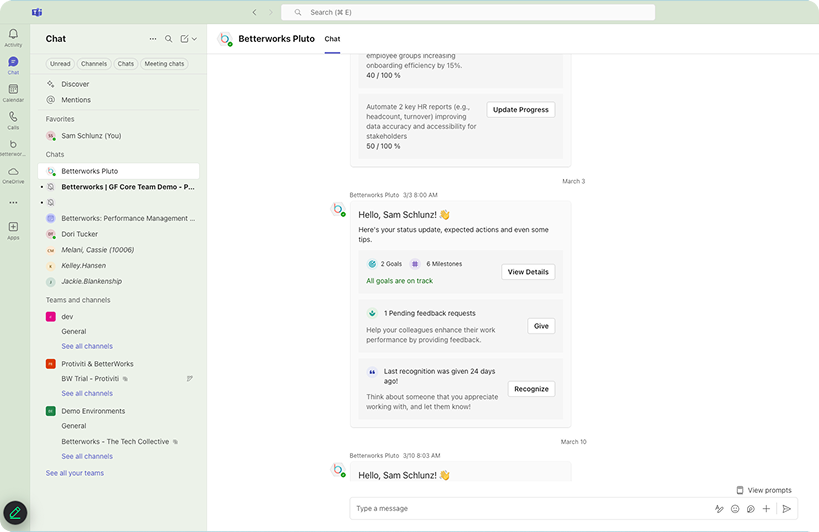Open BW Trial - Protiviti channel
Viewport: 819px width, 532px height.
[90, 379]
